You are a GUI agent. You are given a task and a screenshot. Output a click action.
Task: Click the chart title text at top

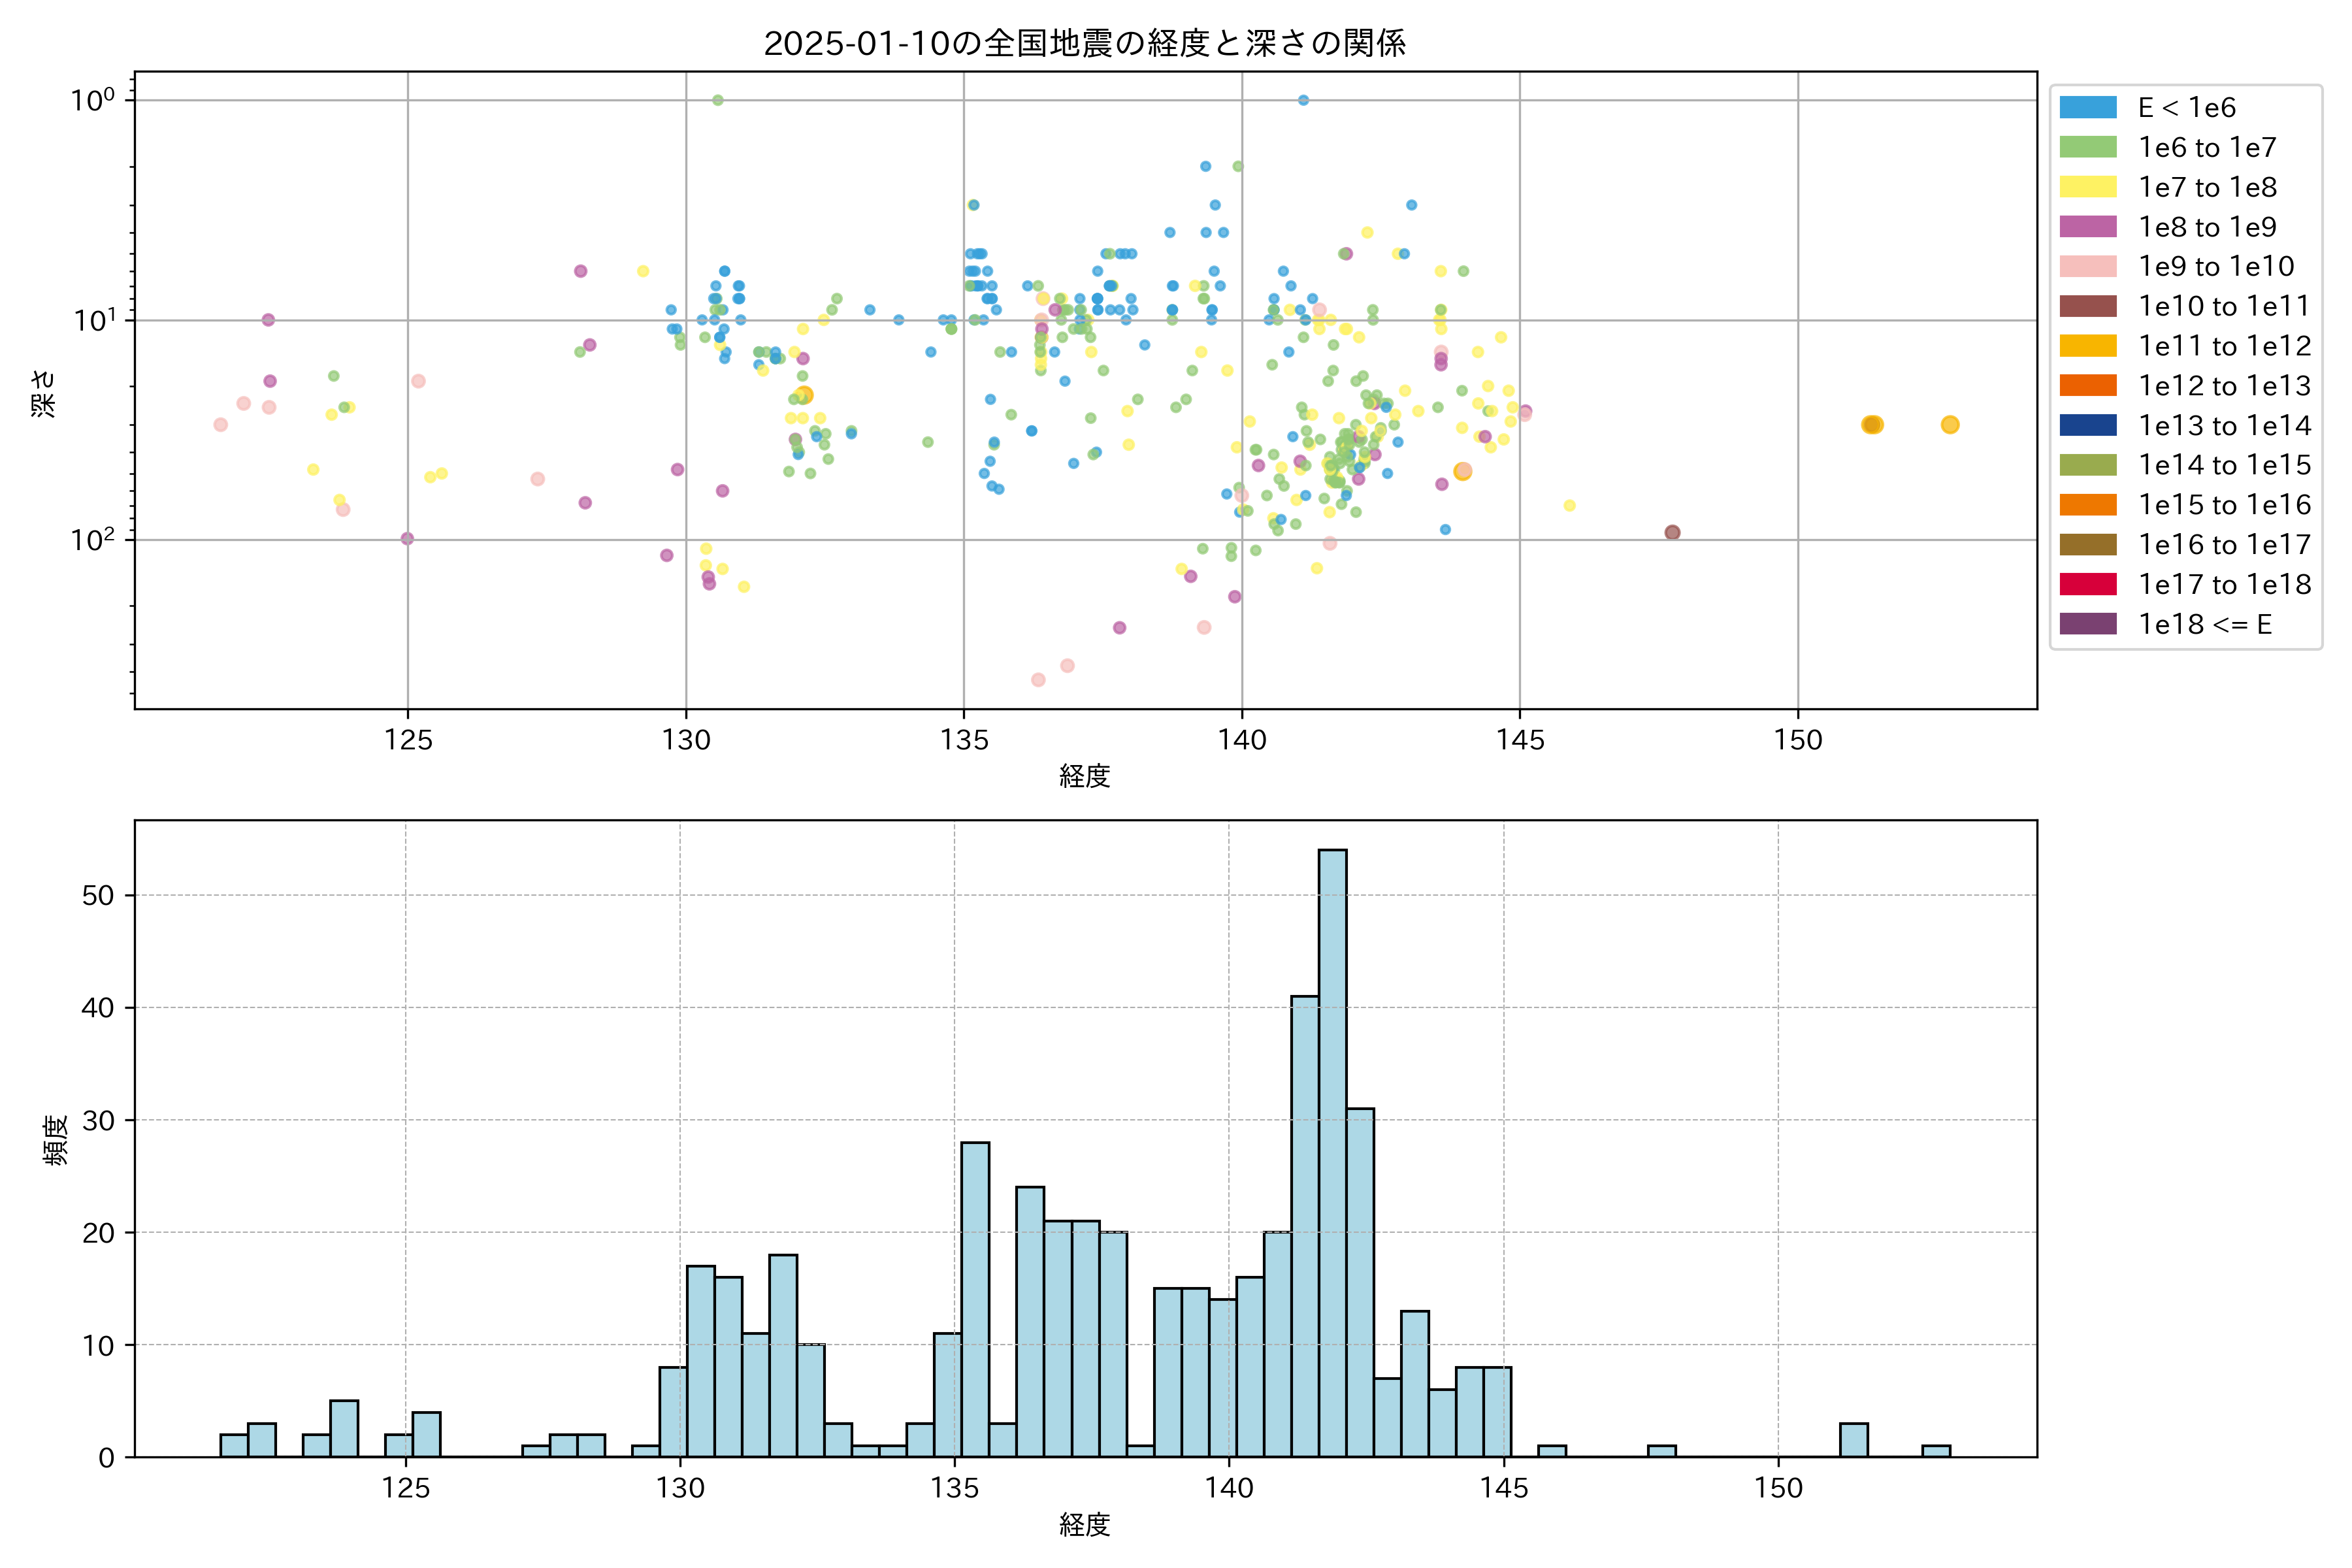point(1085,43)
